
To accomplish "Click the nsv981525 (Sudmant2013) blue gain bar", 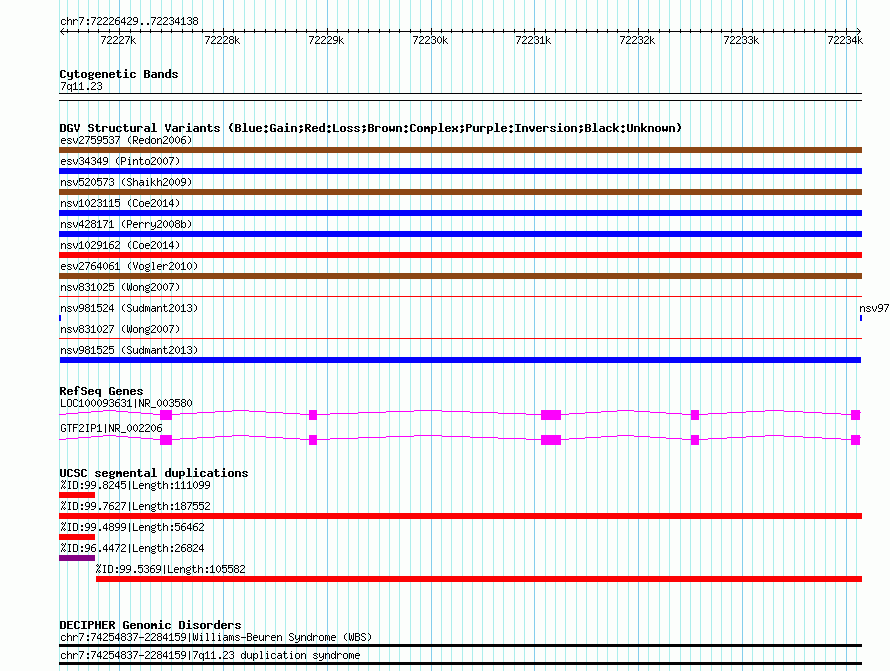I will click(x=460, y=360).
